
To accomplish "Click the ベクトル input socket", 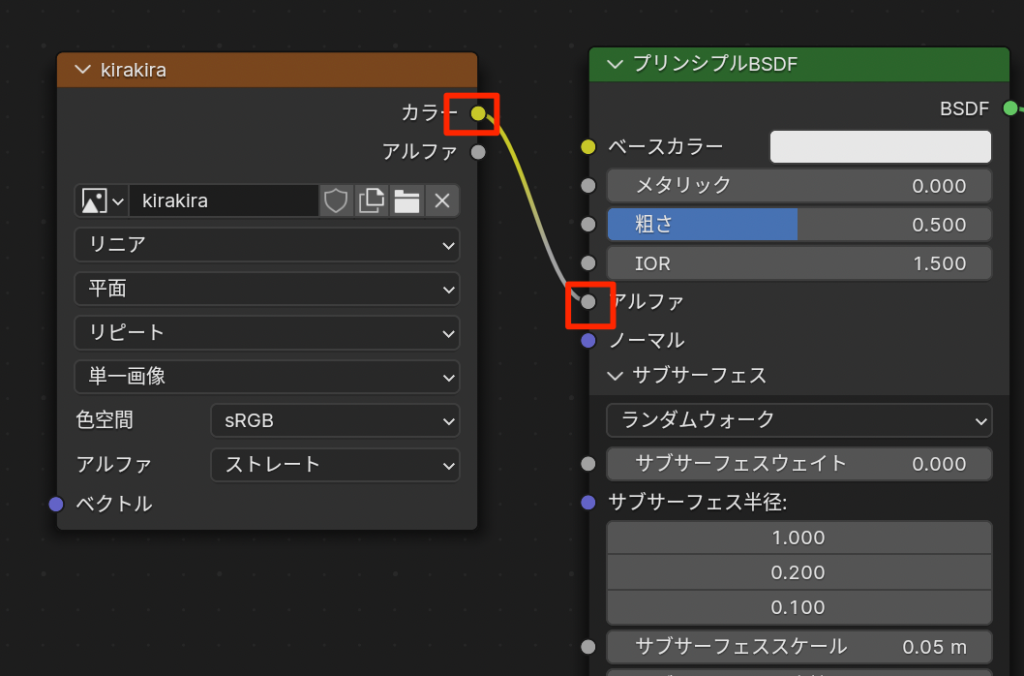I will [x=57, y=504].
